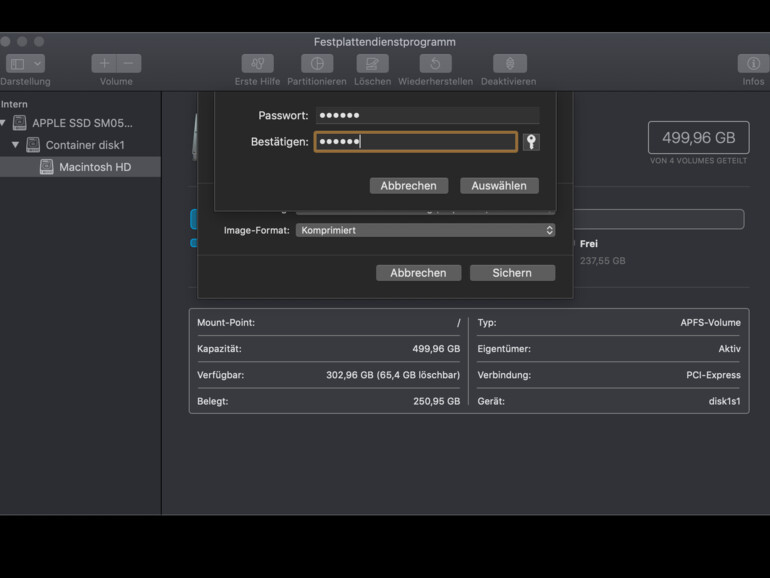Screen dimensions: 770x578
Task: Open the Infos panel icon
Action: [753, 64]
